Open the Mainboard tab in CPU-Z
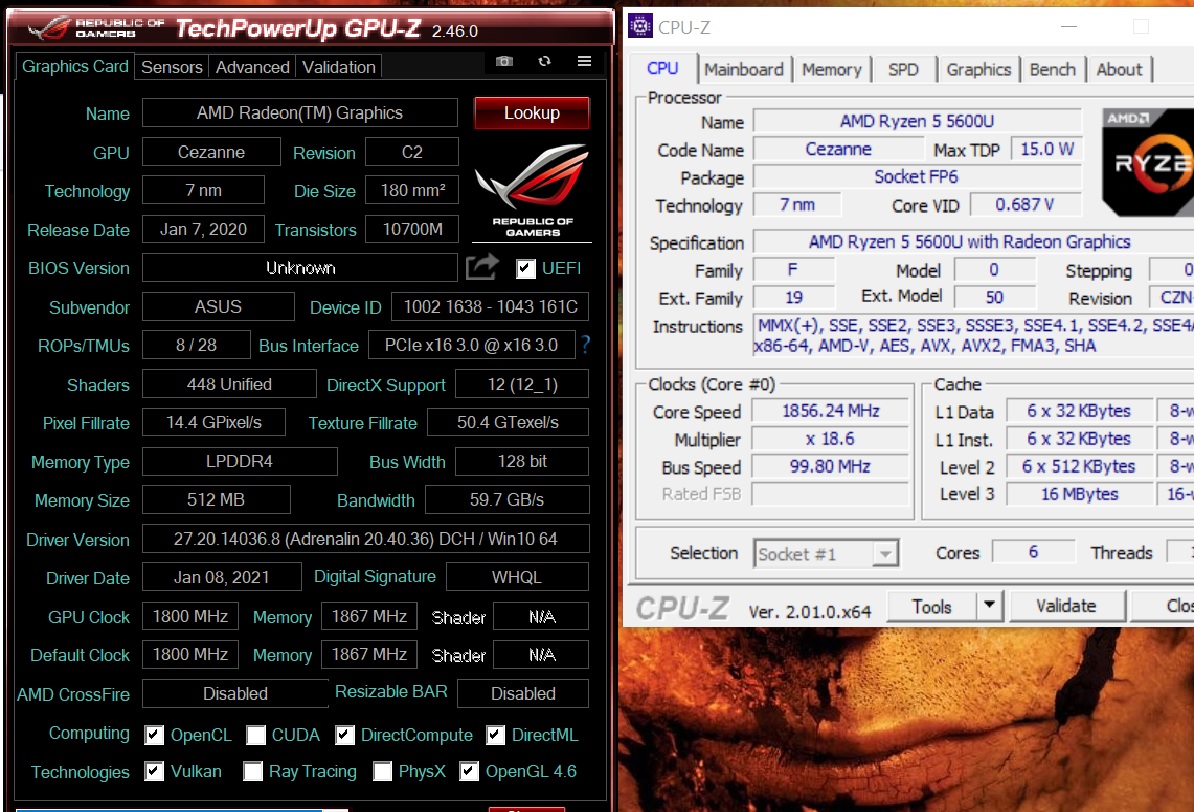 744,69
